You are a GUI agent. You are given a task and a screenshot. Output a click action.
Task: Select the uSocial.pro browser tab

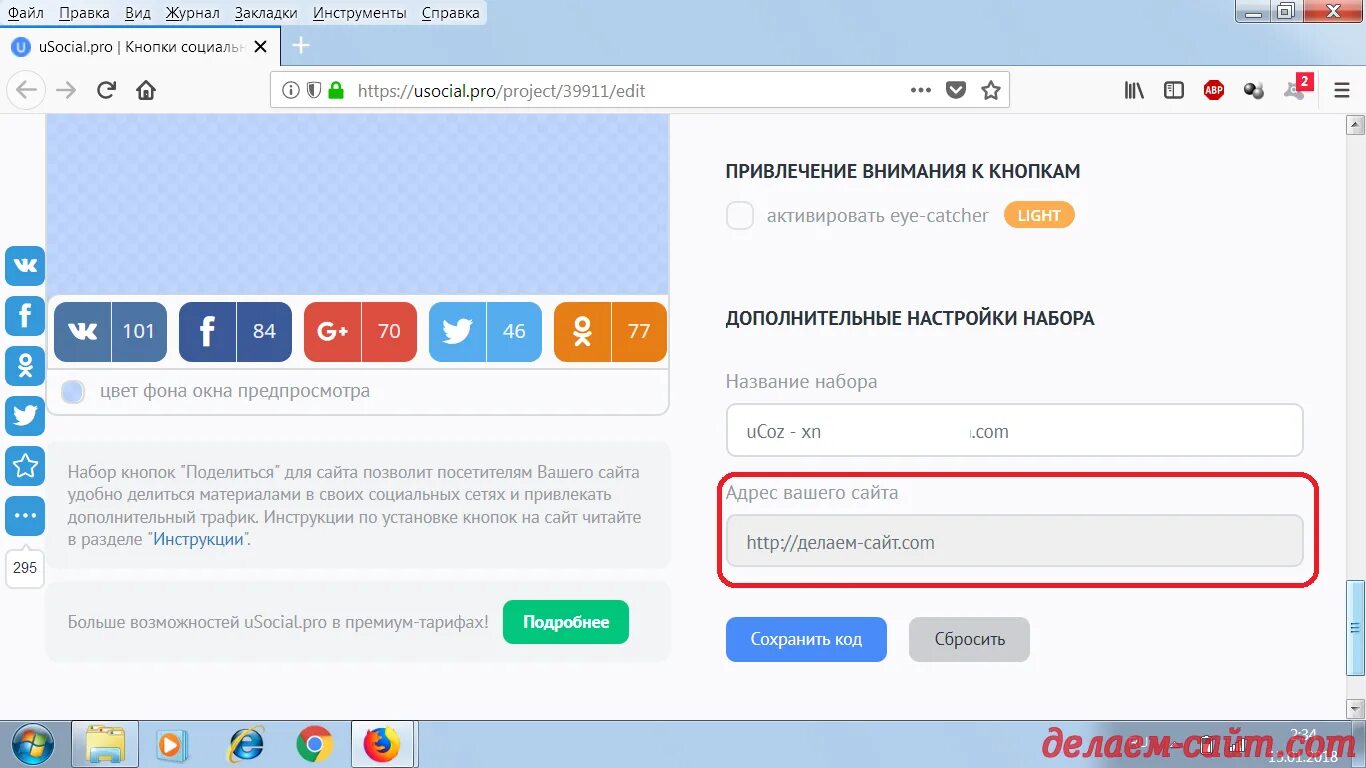coord(140,46)
